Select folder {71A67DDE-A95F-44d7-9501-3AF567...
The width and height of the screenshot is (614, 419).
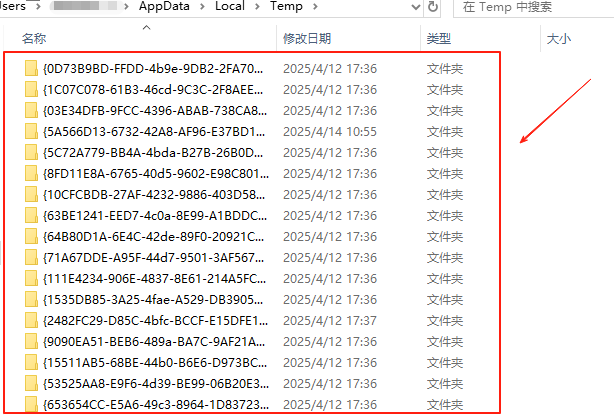pos(153,258)
